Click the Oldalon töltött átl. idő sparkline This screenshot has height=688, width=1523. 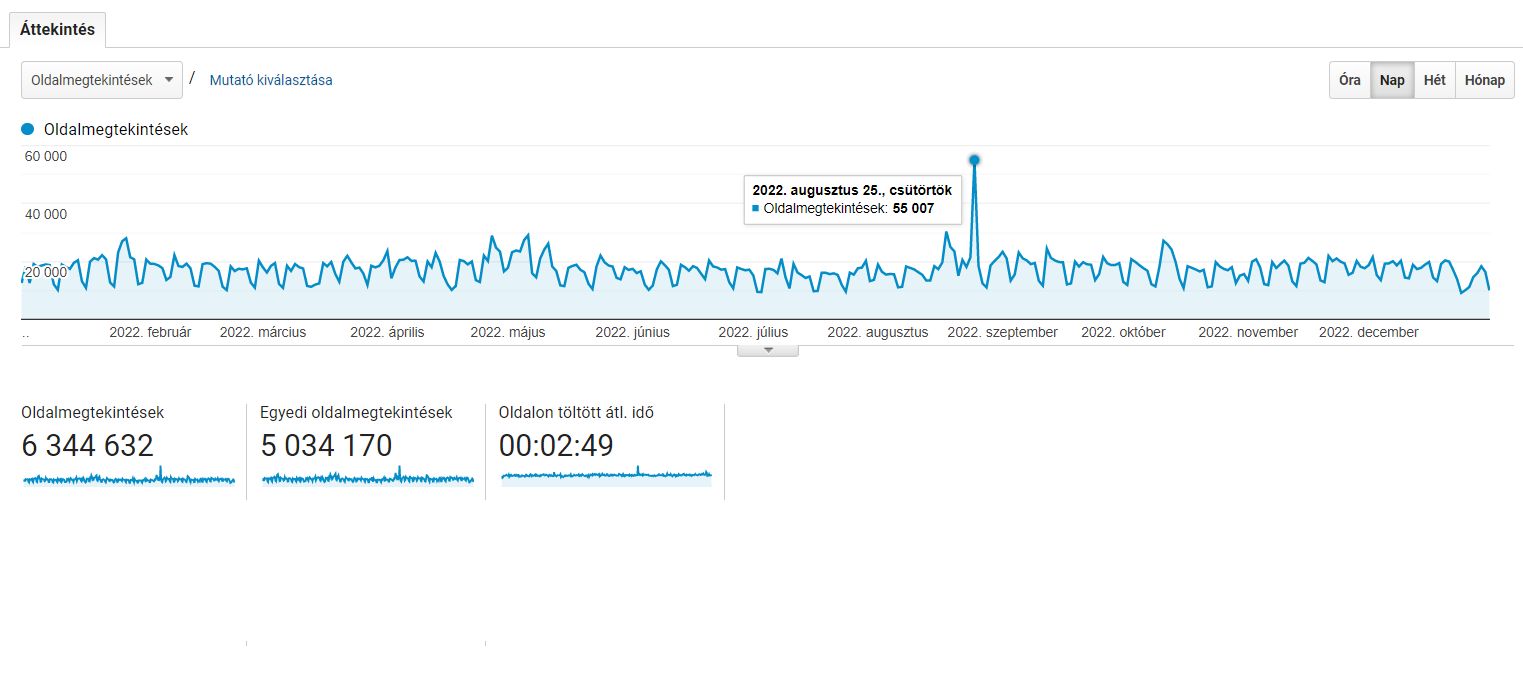[x=606, y=474]
